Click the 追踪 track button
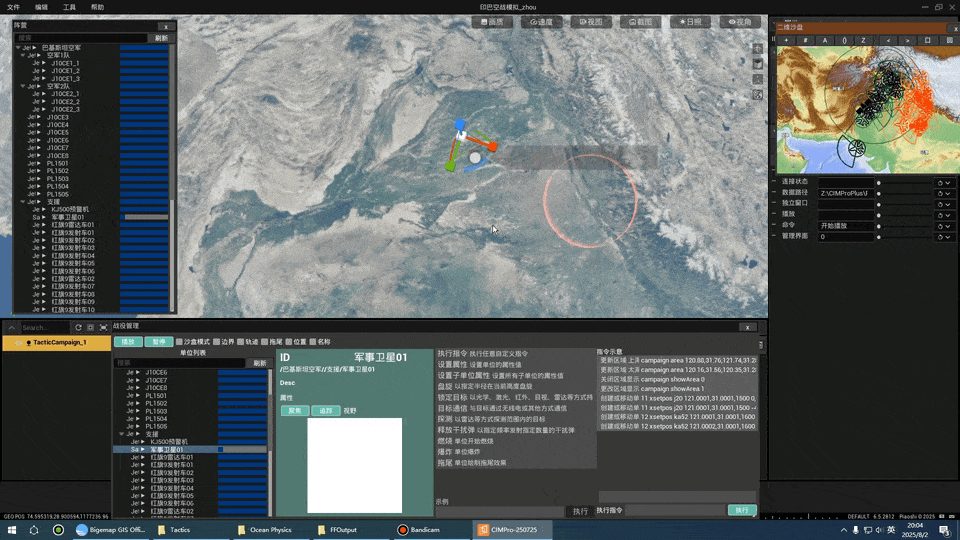Image resolution: width=960 pixels, height=540 pixels. (x=326, y=411)
